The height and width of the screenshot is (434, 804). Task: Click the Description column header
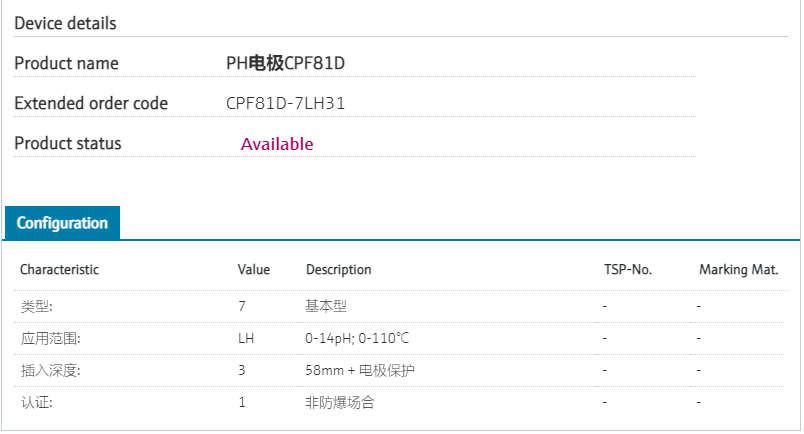coord(338,270)
